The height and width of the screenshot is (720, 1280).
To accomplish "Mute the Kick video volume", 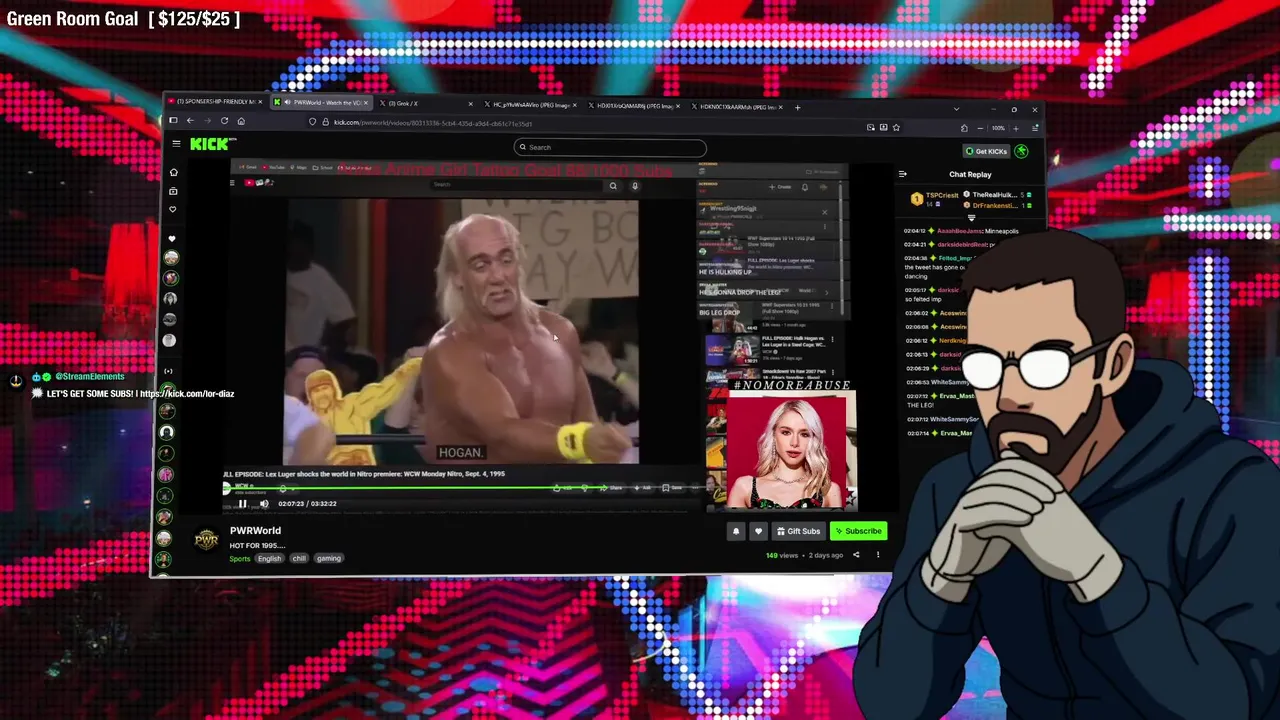I will coord(264,504).
